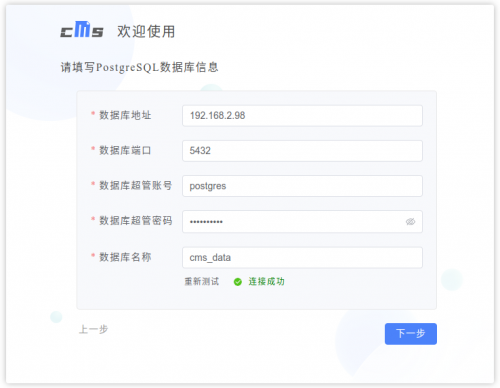Click the 数据库超管账号 label
The image size is (500, 388).
pyautogui.click(x=136, y=185)
